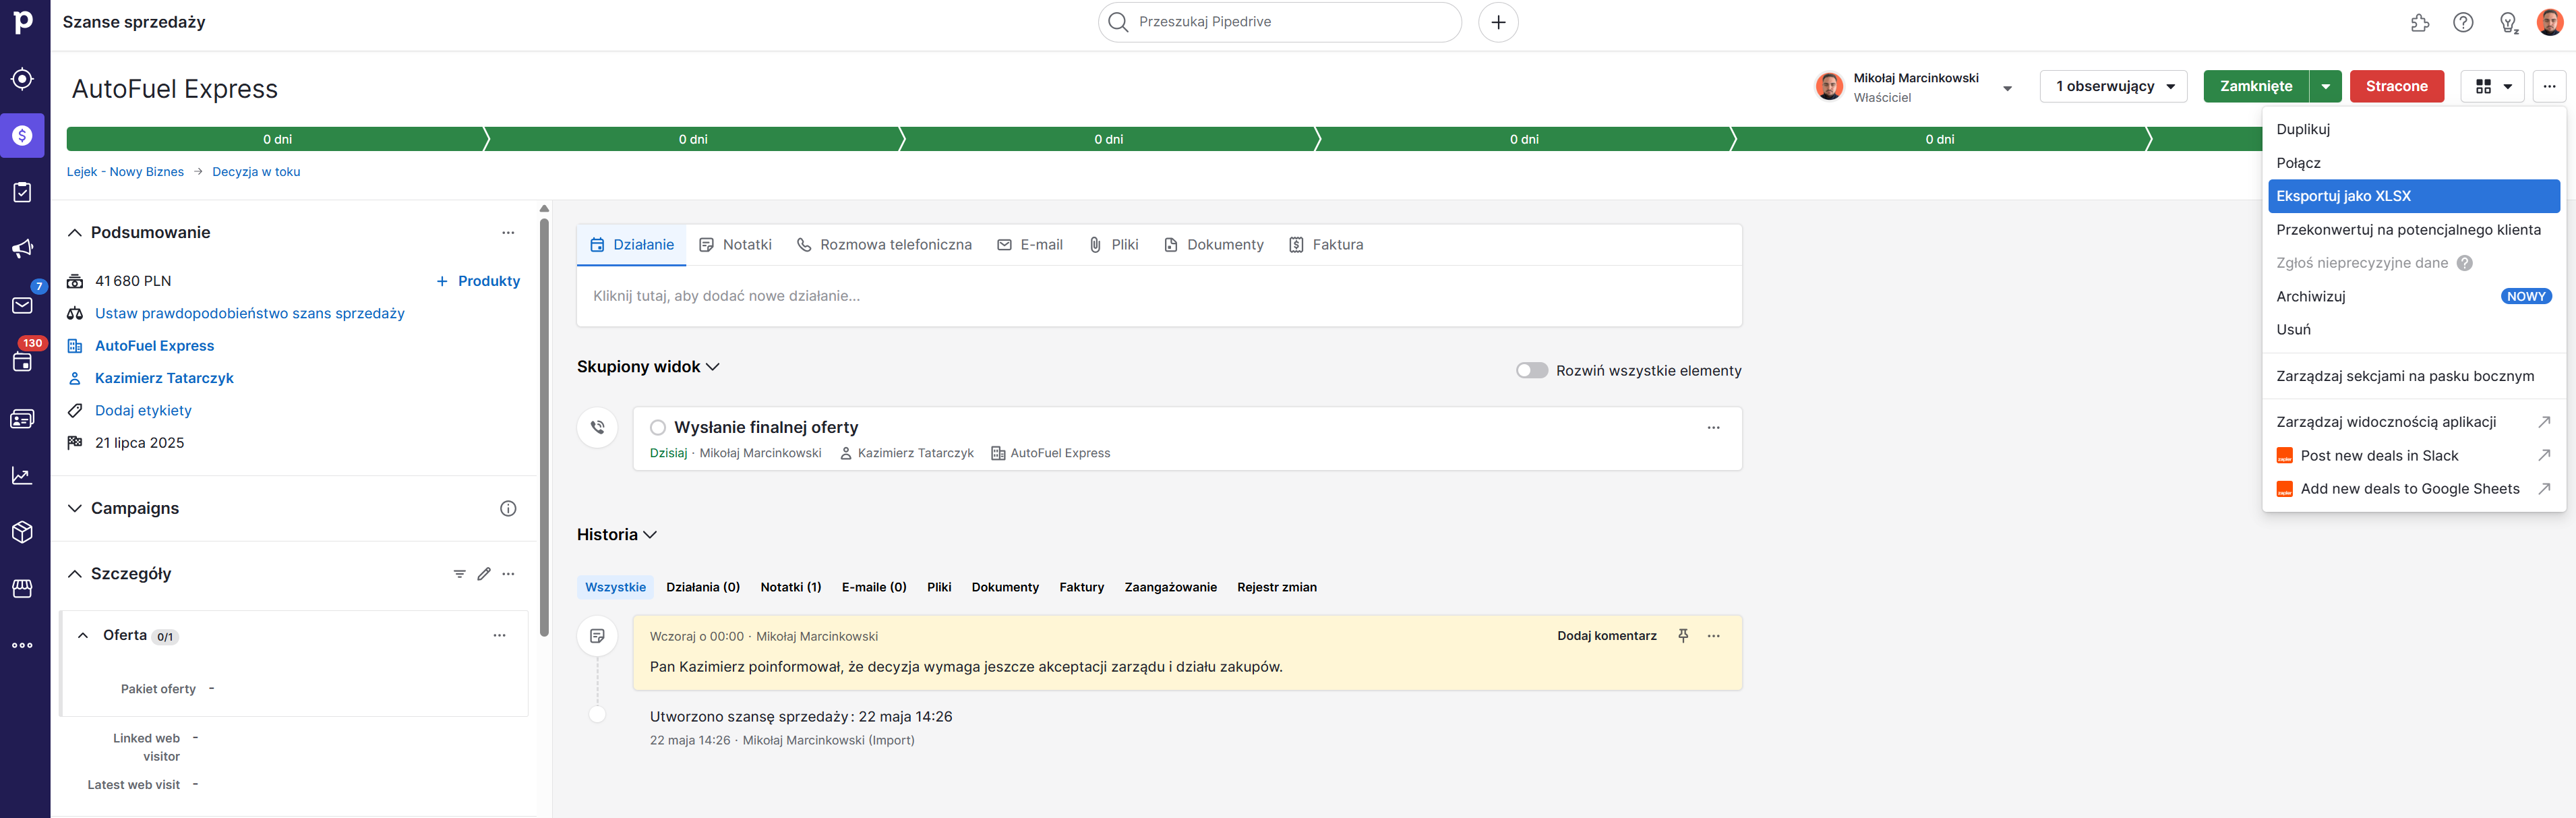Click the Szczegóły filter icon
Viewport: 2576px width, 818px height.
coord(459,573)
